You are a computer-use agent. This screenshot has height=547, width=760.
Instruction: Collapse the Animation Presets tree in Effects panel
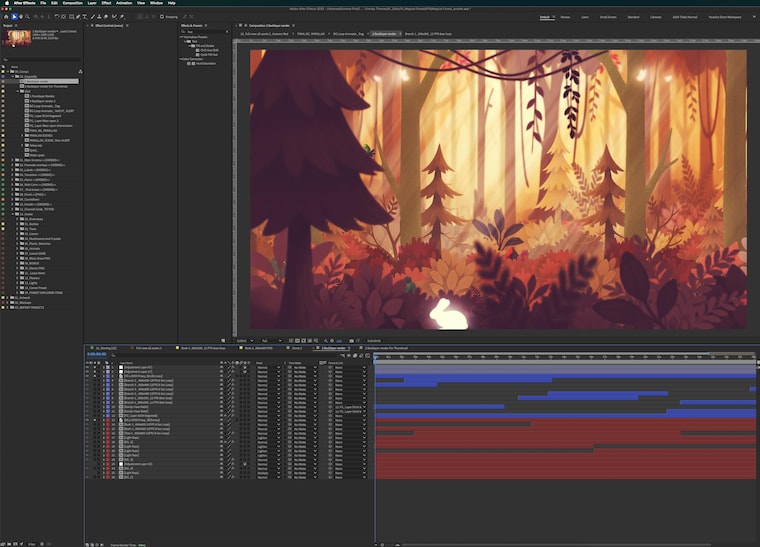[x=181, y=37]
